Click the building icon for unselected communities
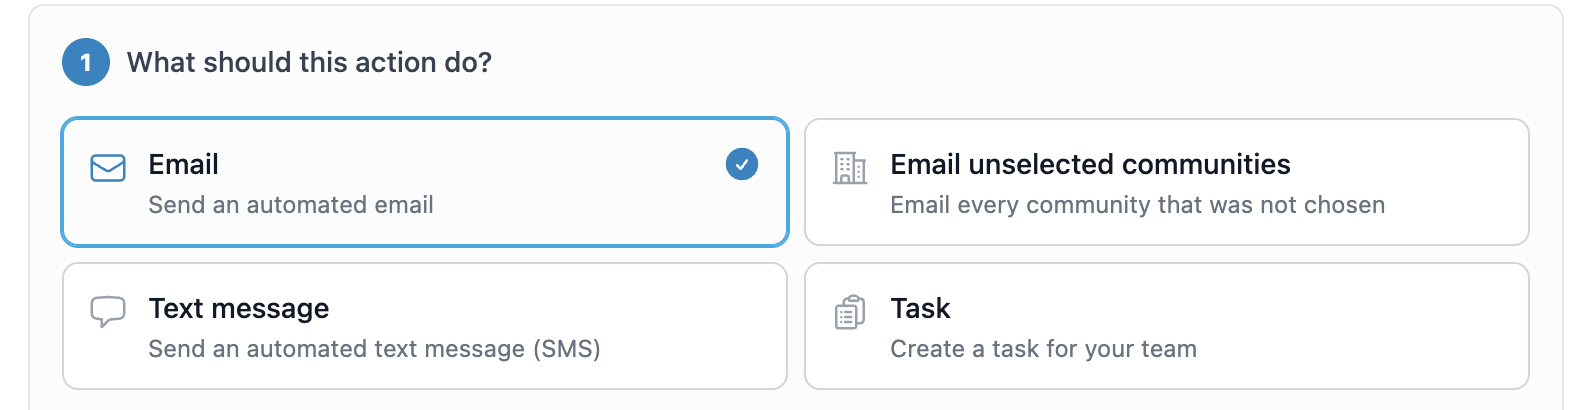1570x410 pixels. click(x=850, y=168)
